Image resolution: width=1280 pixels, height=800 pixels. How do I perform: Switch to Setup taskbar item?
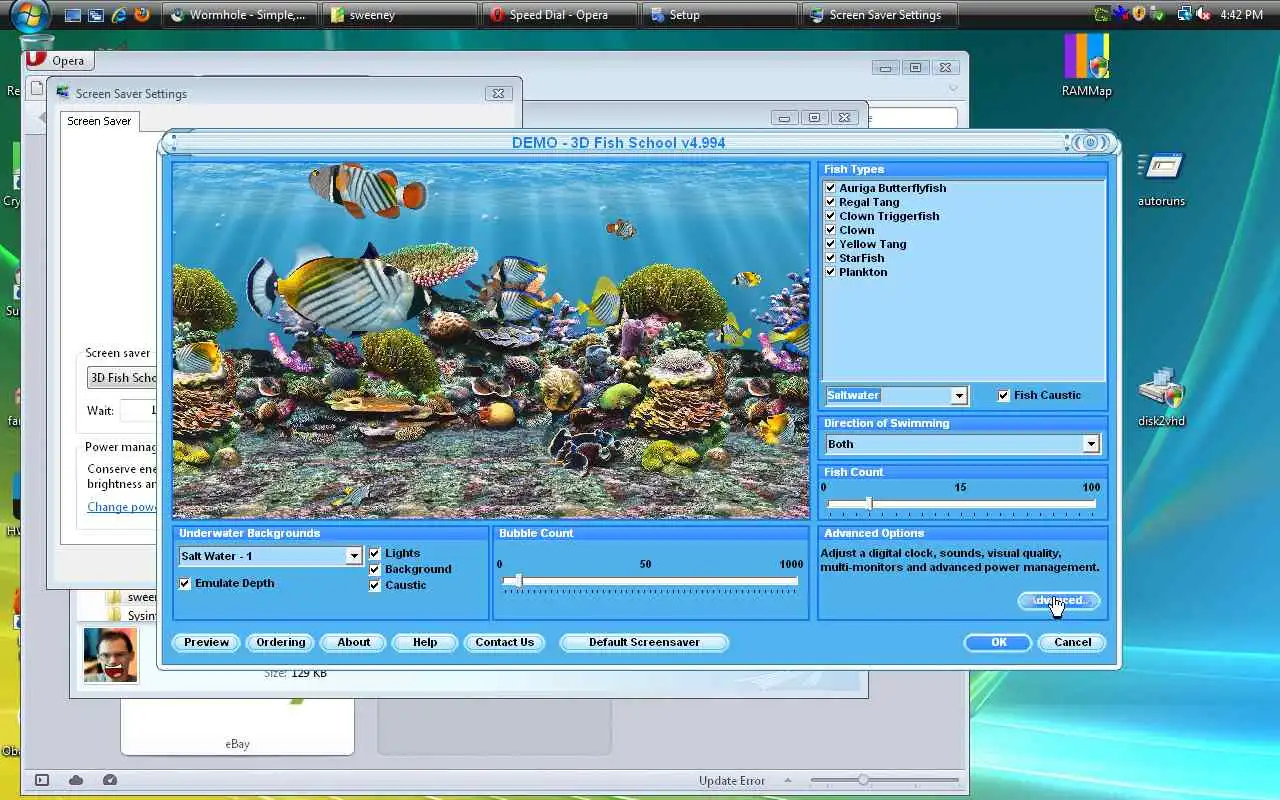719,15
